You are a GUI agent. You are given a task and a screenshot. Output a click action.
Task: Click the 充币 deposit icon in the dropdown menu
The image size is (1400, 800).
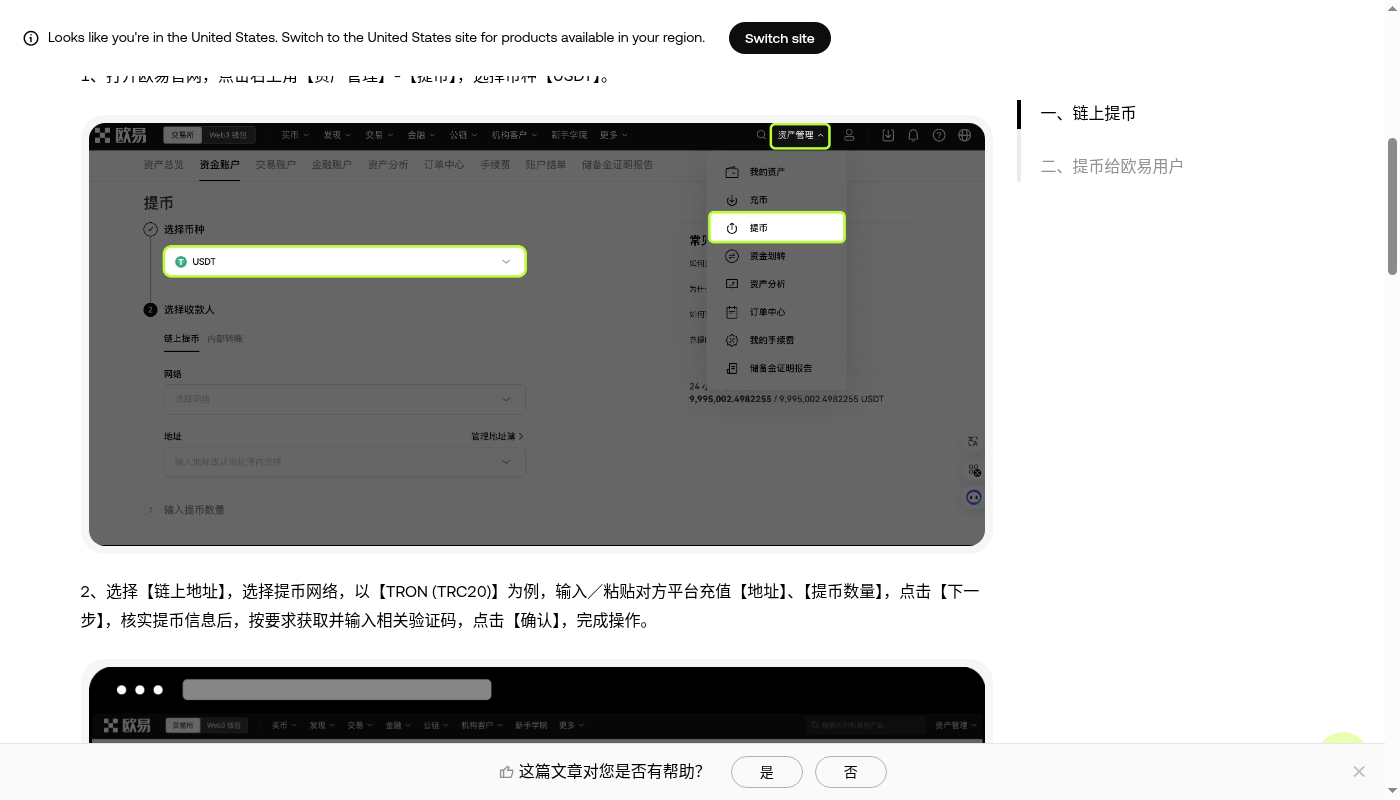click(x=732, y=200)
